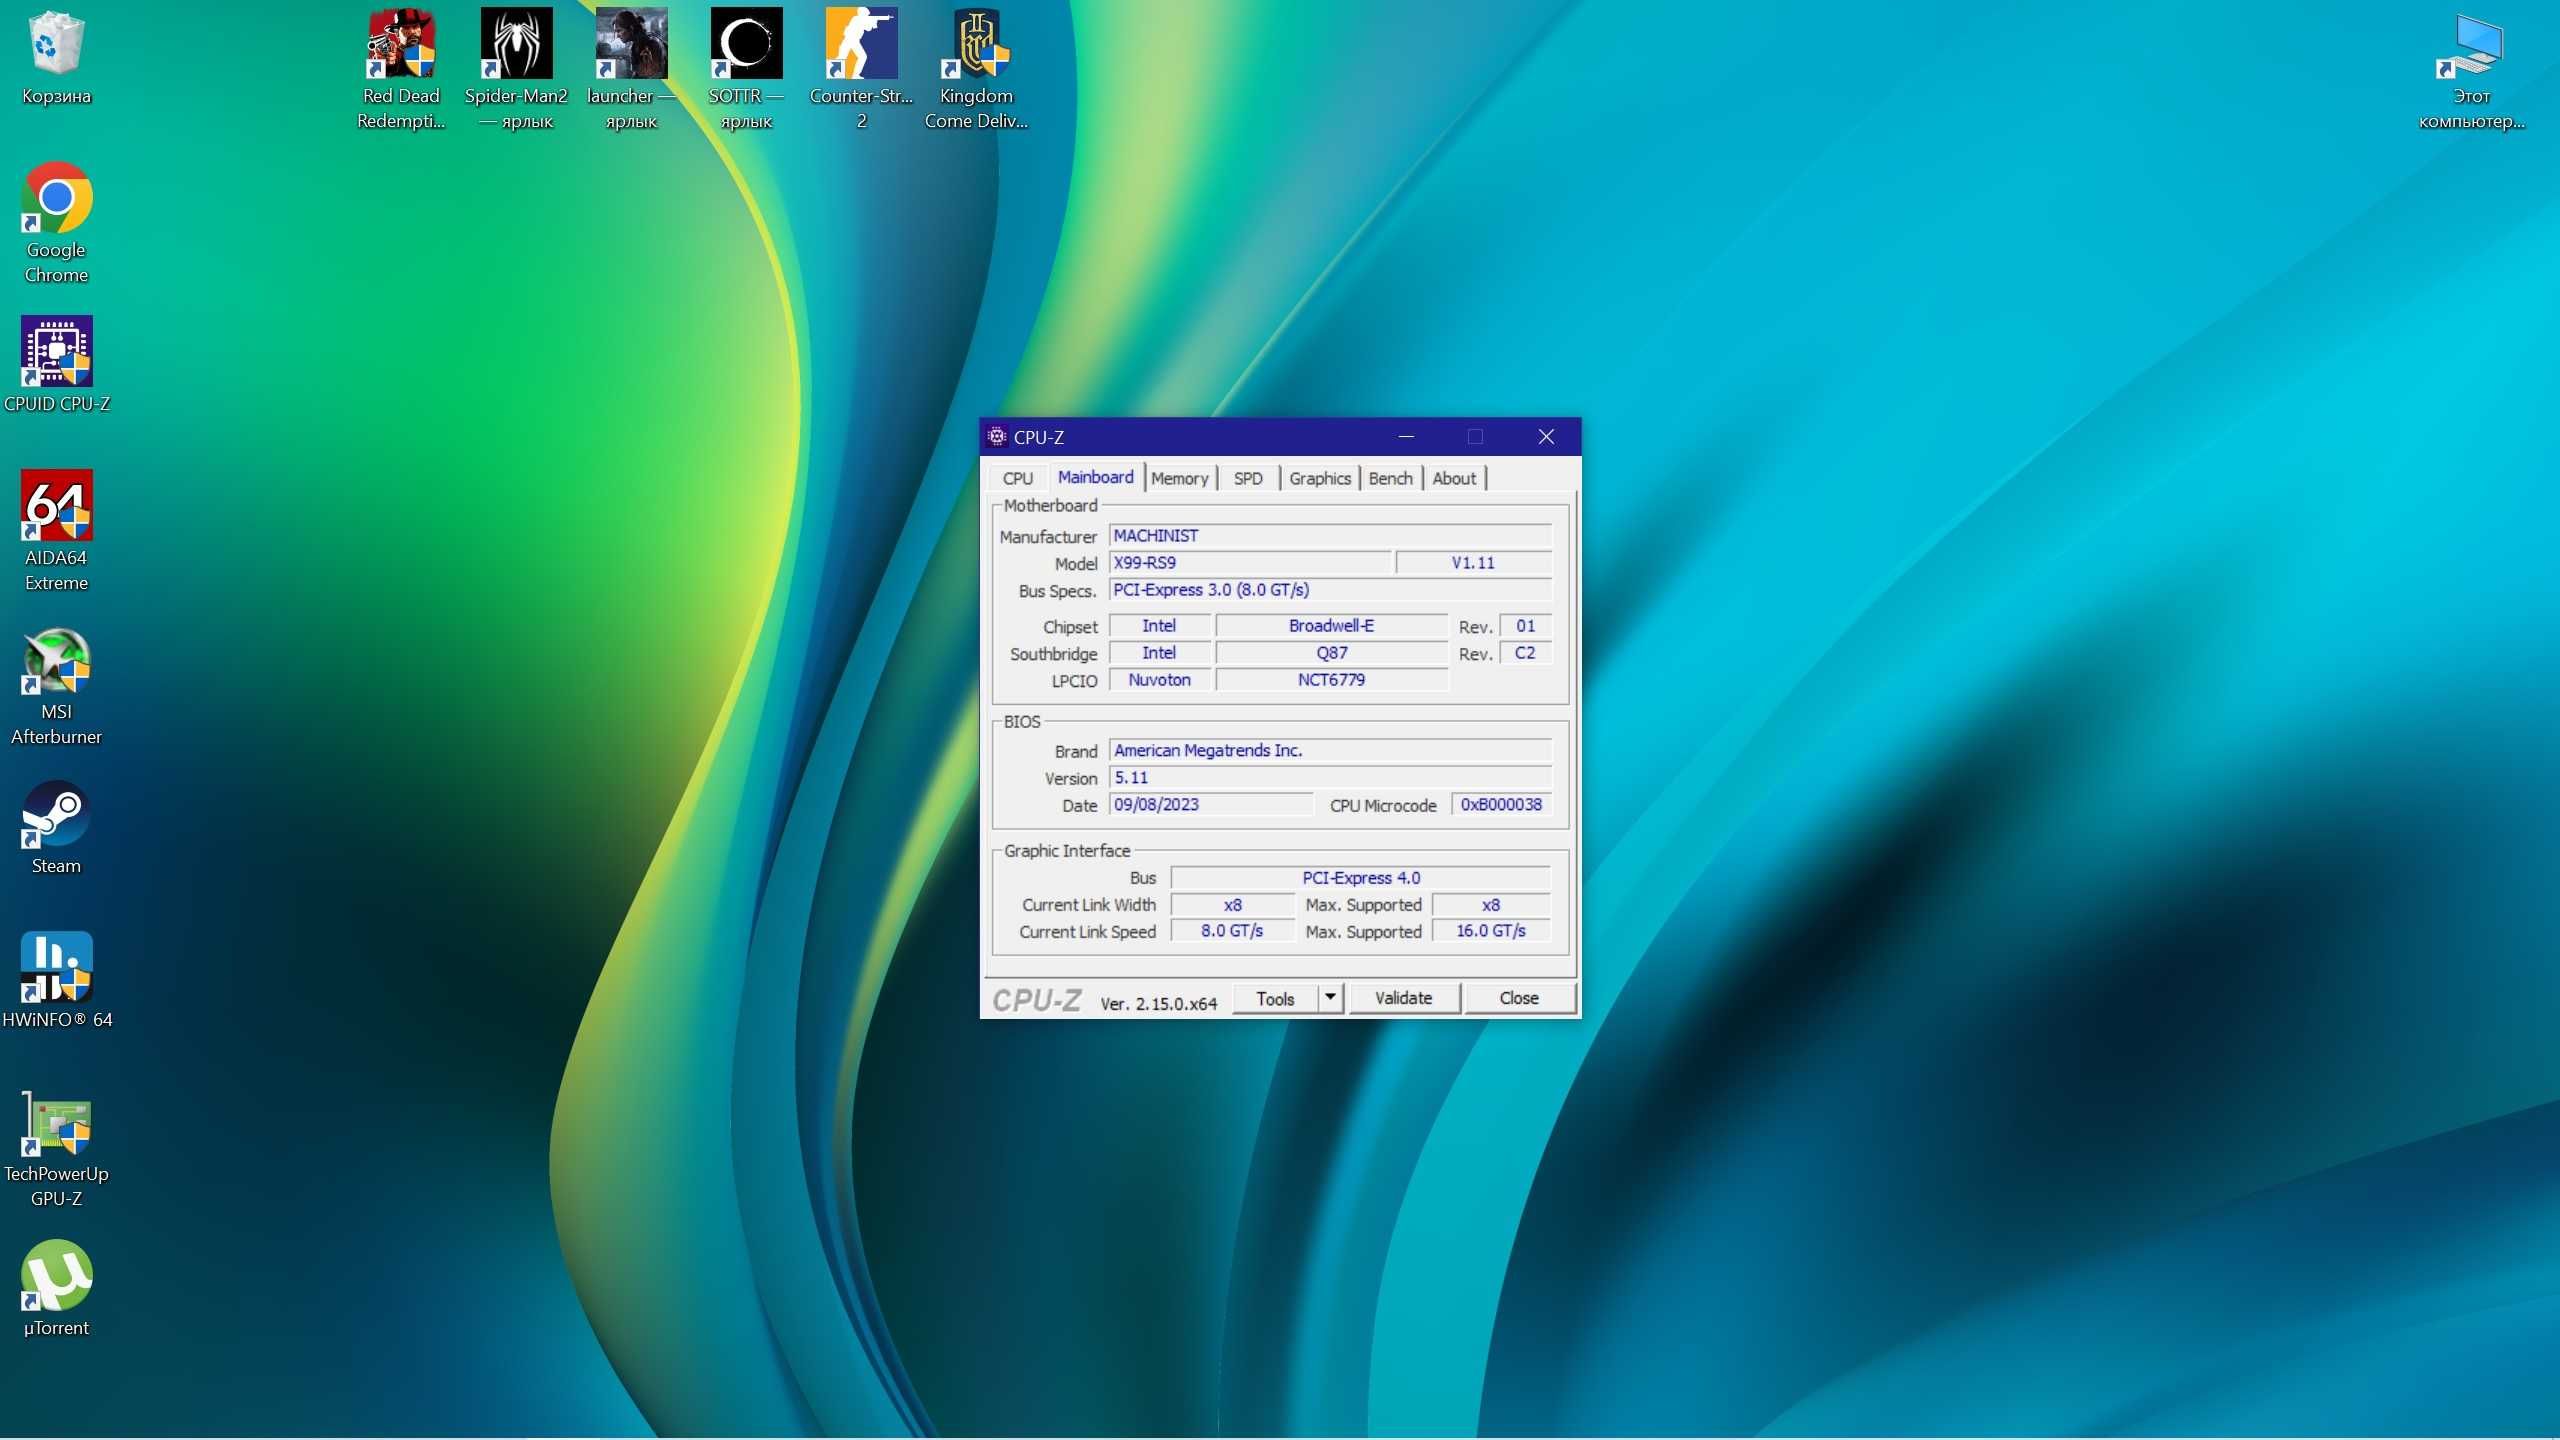Select the Red Dead Redemption shortcut icon
This screenshot has width=2560, height=1440.
pyautogui.click(x=401, y=44)
